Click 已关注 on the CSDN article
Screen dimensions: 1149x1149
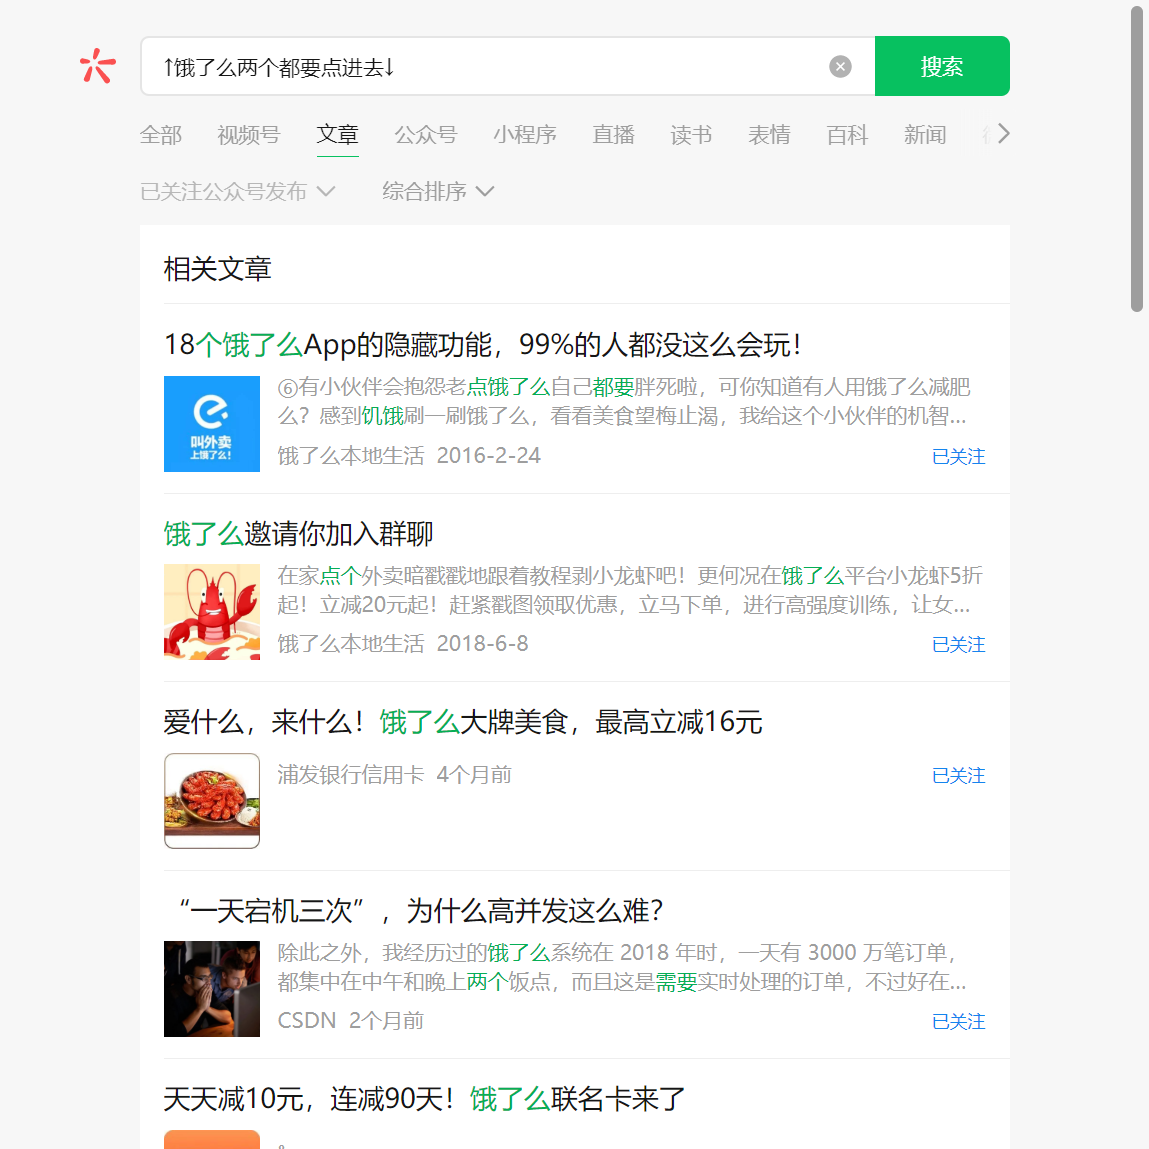[958, 1021]
